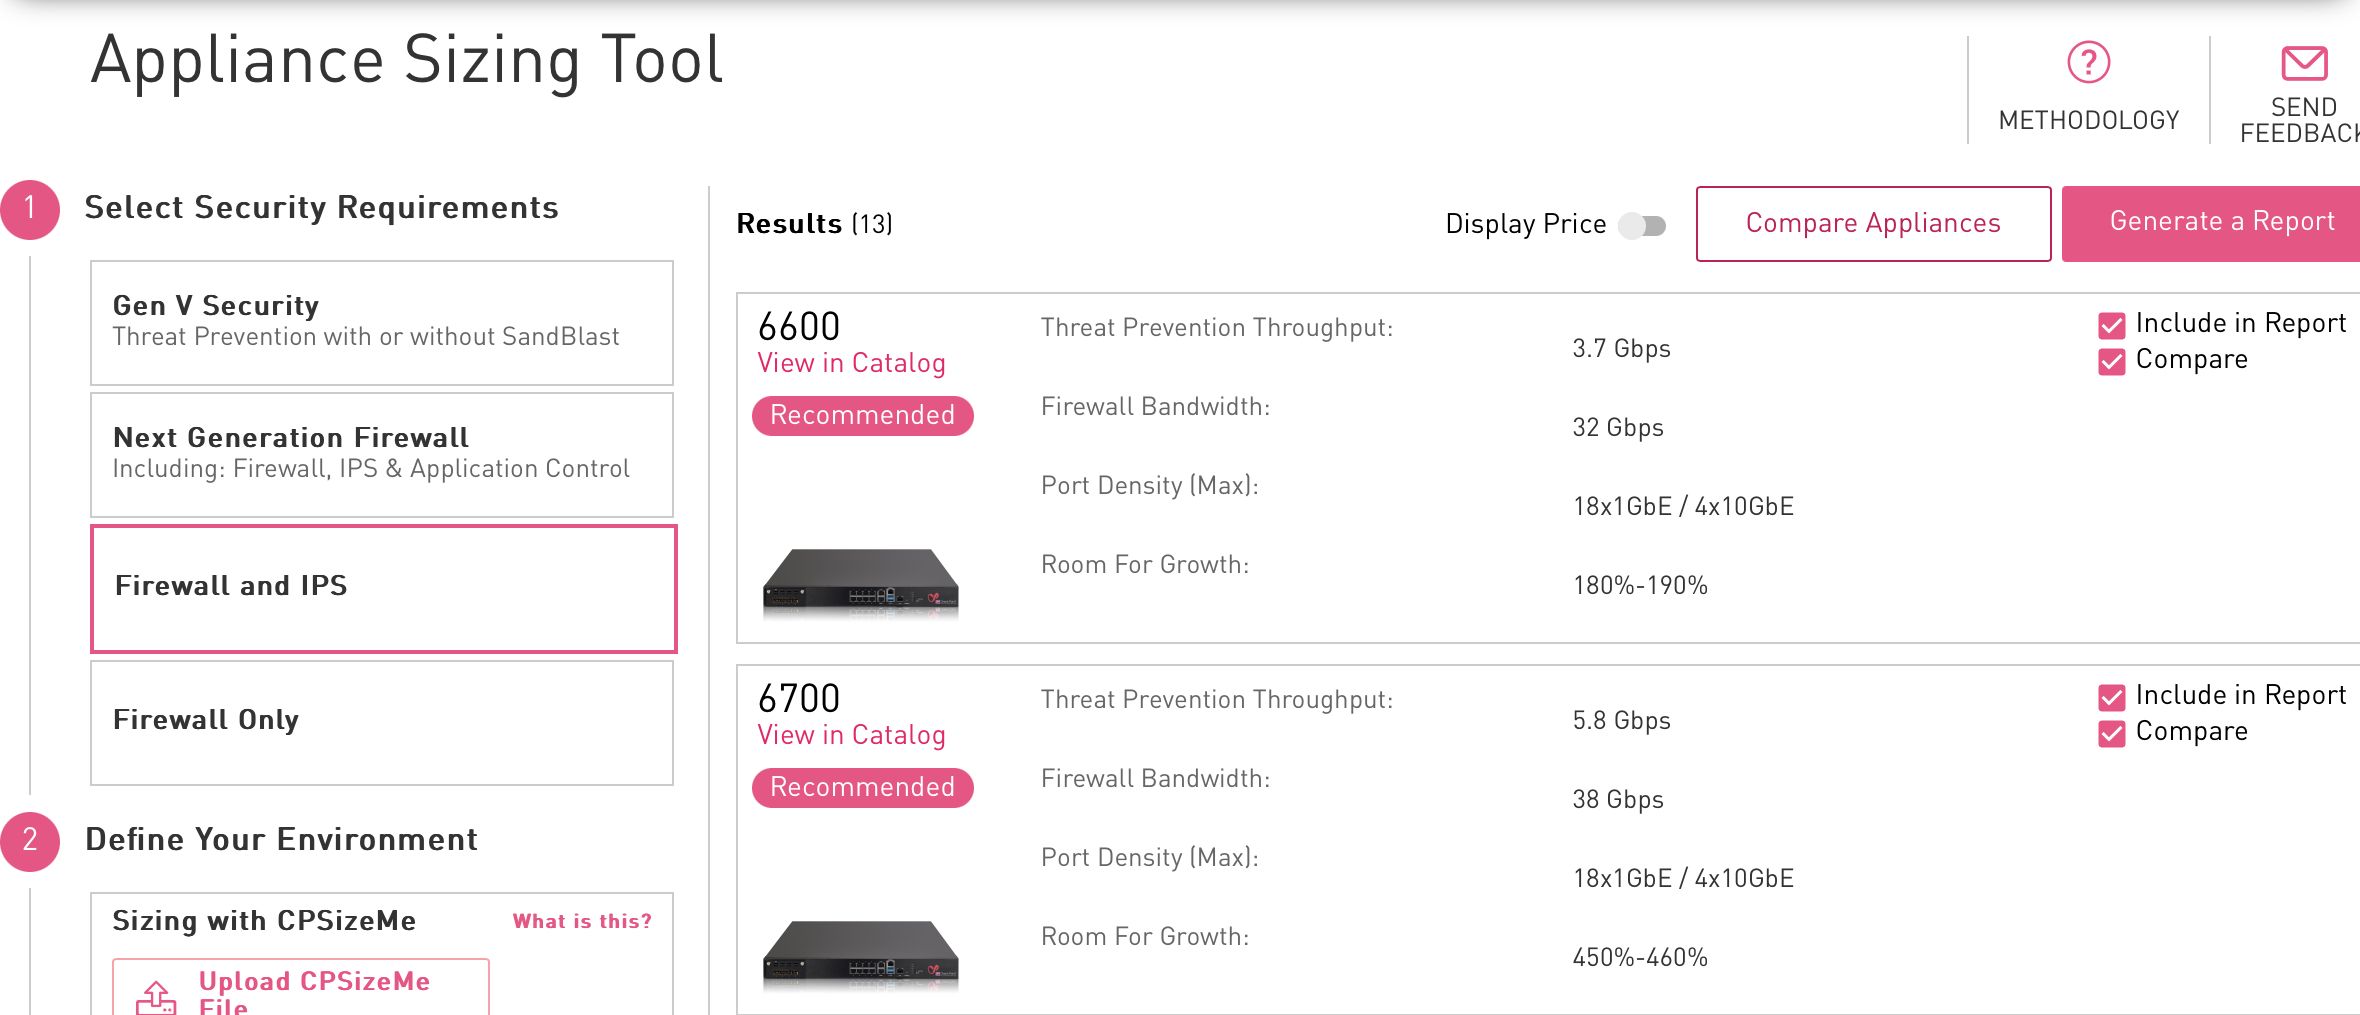Screen dimensions: 2360x1015
Task: Uncheck Compare checkbox for 6600
Action: (2111, 361)
